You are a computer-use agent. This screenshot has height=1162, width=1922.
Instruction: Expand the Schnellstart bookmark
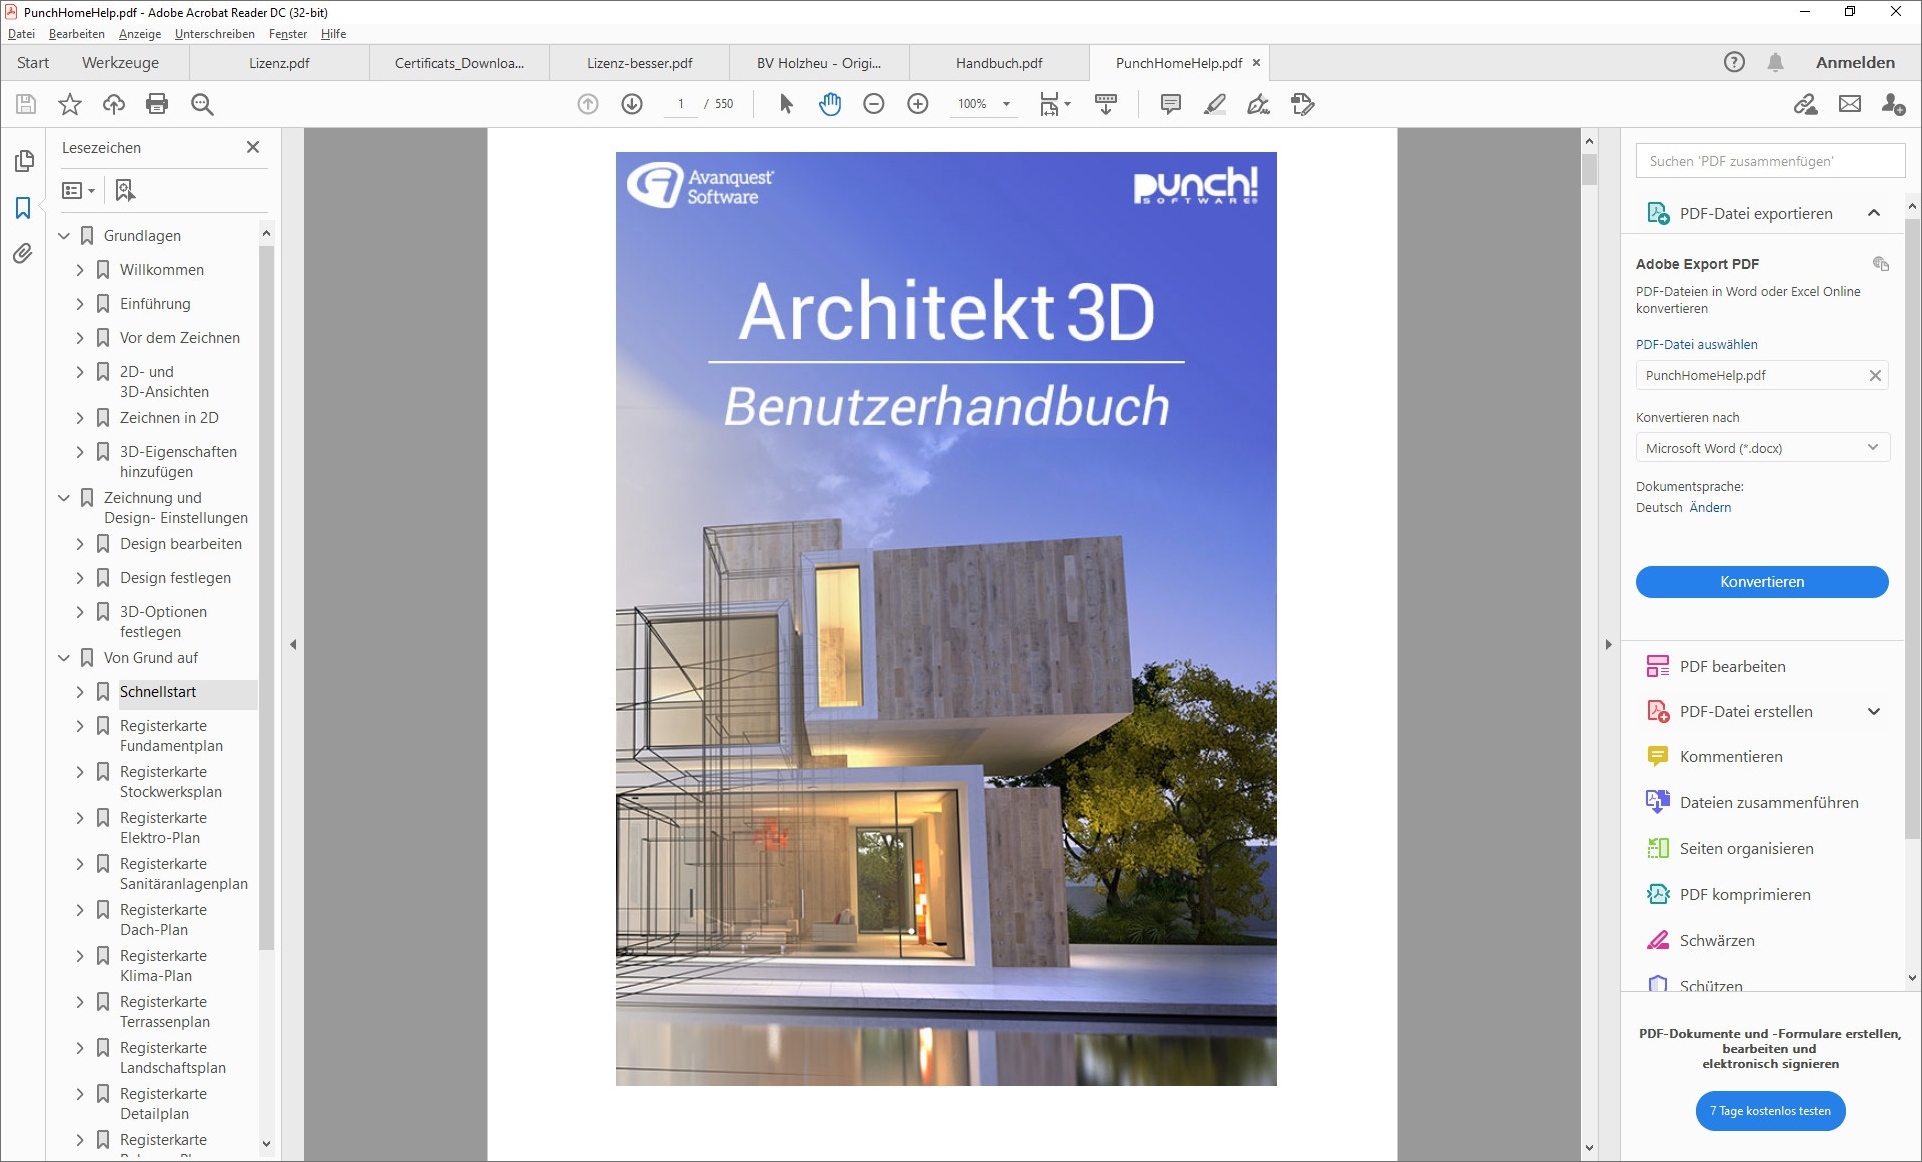(x=80, y=692)
